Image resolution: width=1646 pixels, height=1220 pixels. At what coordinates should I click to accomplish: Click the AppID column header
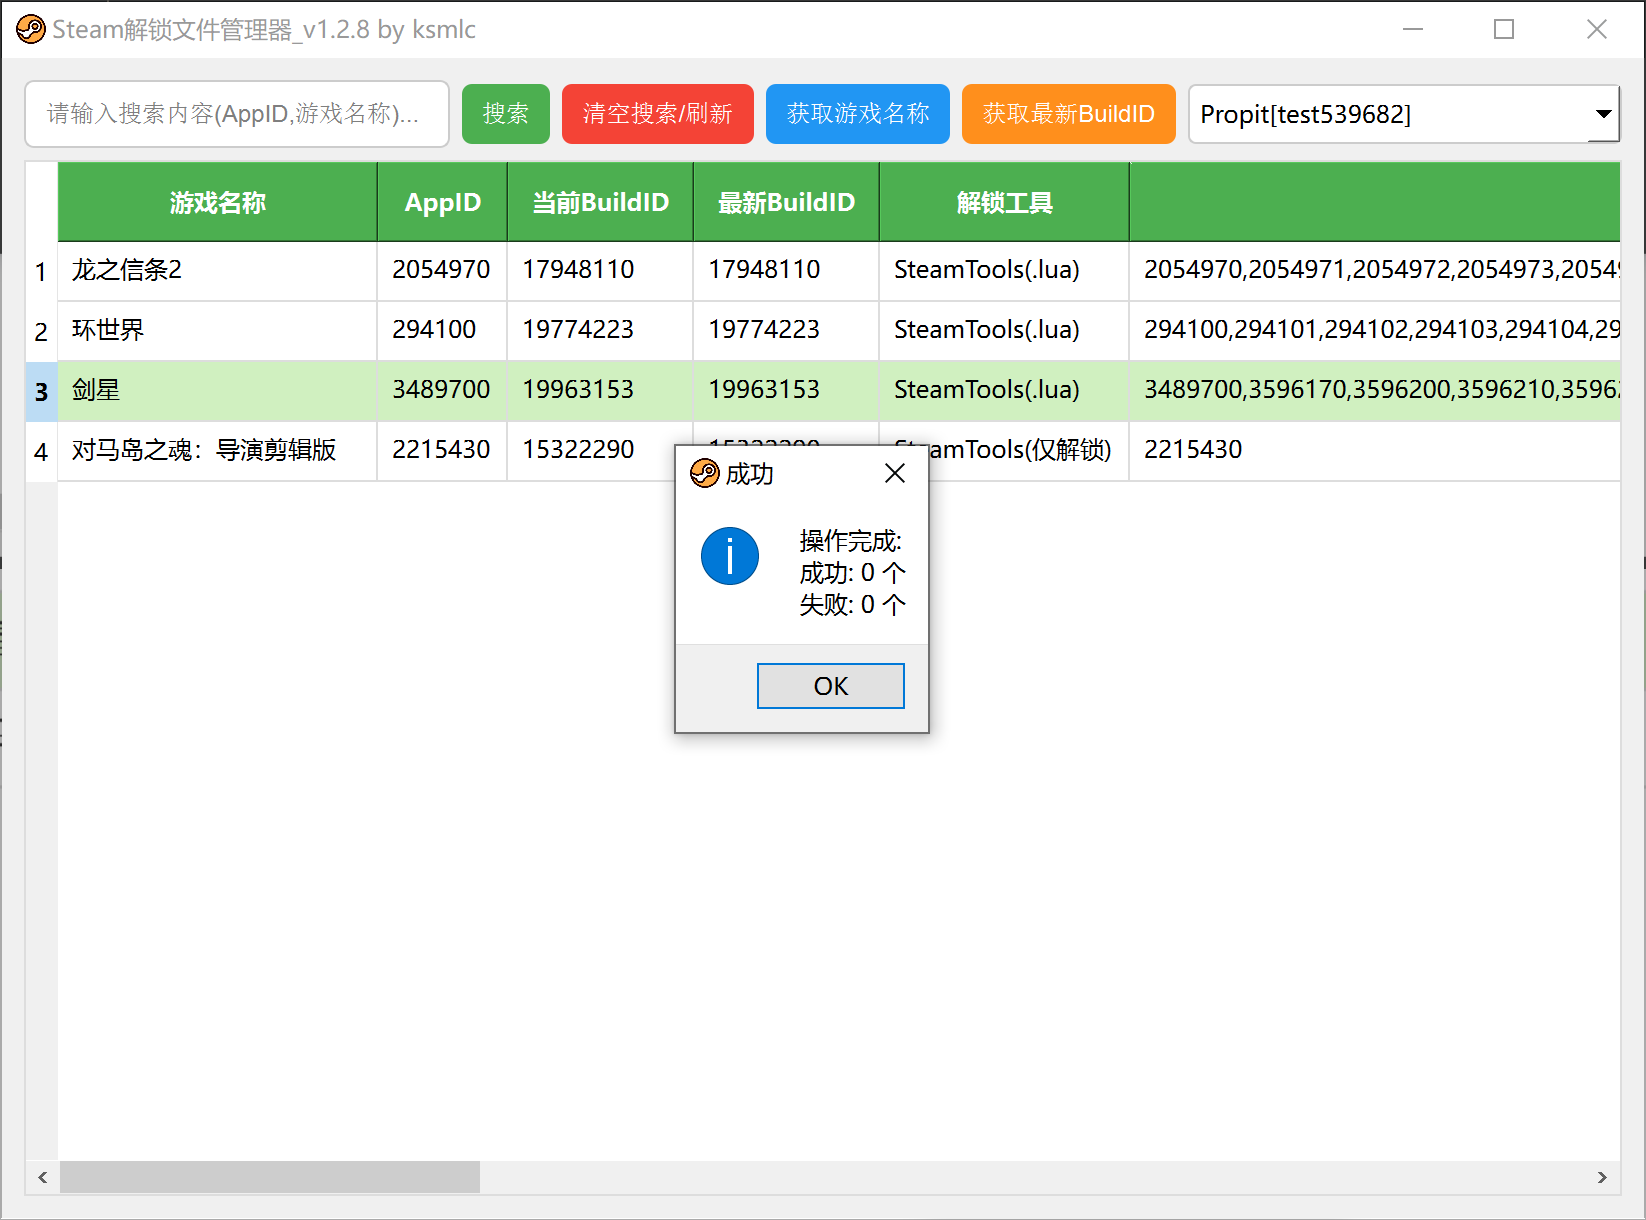442,203
